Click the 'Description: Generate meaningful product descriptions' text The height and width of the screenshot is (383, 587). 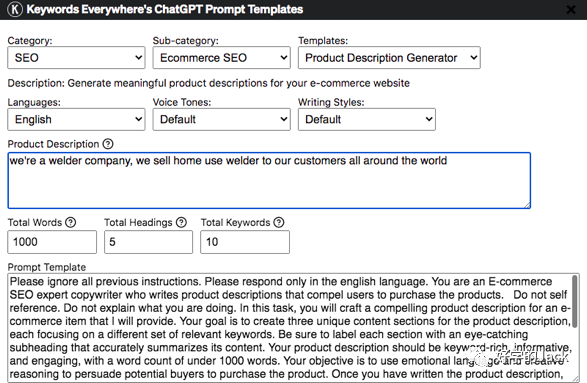[x=209, y=83]
